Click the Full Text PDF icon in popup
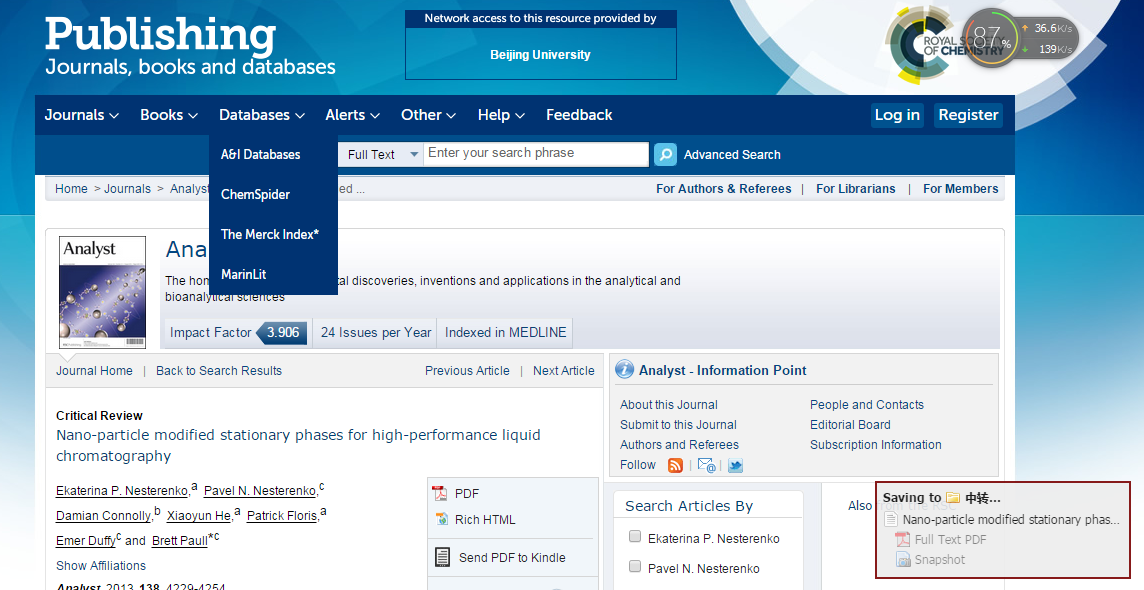1144x590 pixels. coord(903,540)
